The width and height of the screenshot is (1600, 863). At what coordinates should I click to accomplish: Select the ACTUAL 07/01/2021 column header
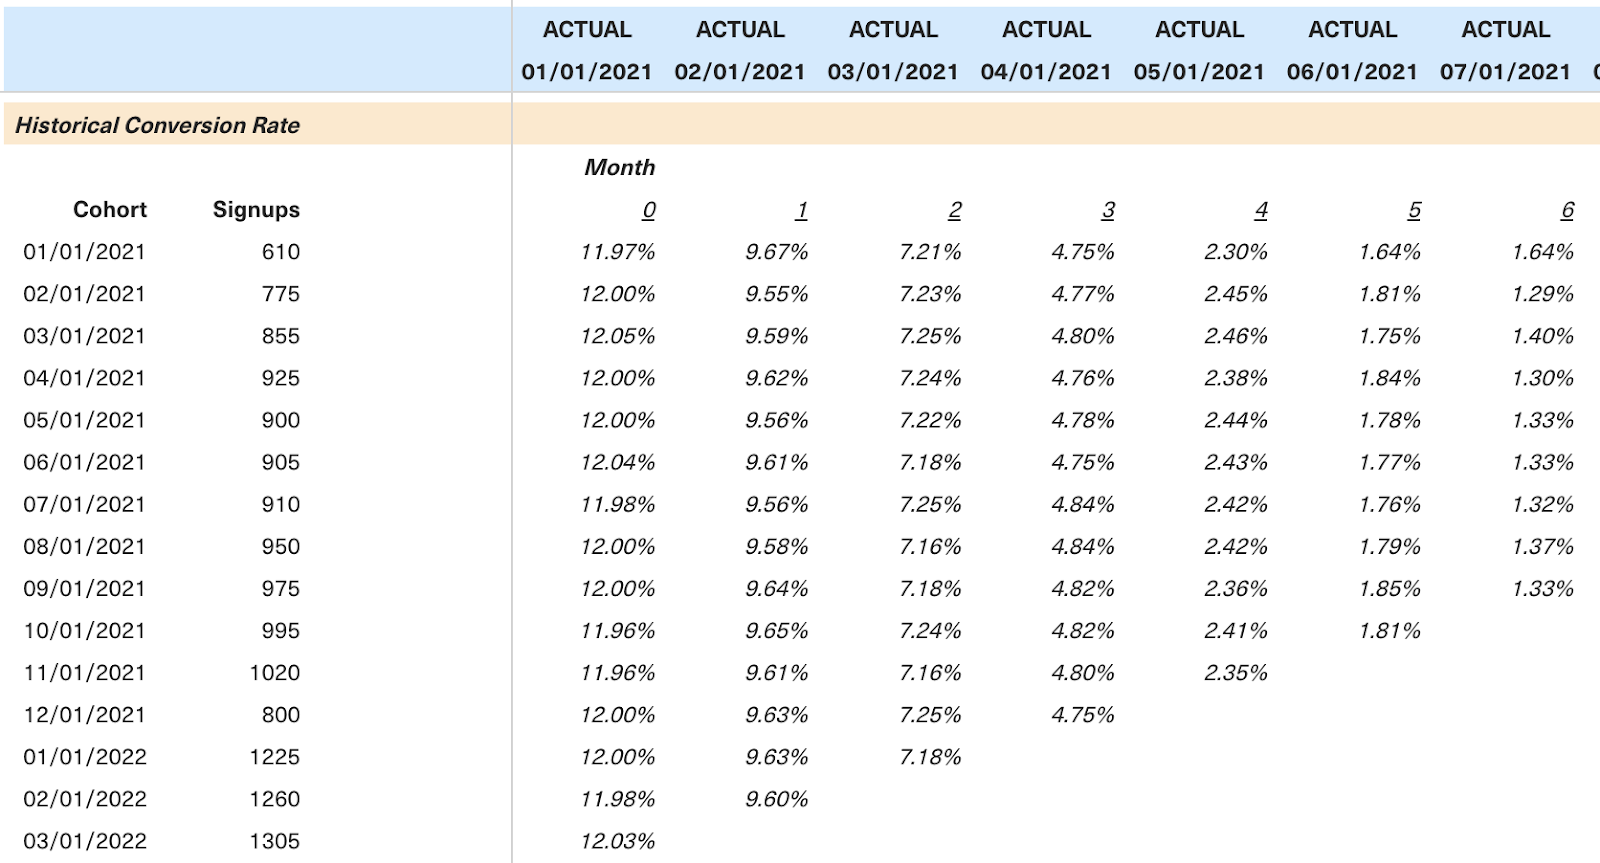tap(1505, 50)
